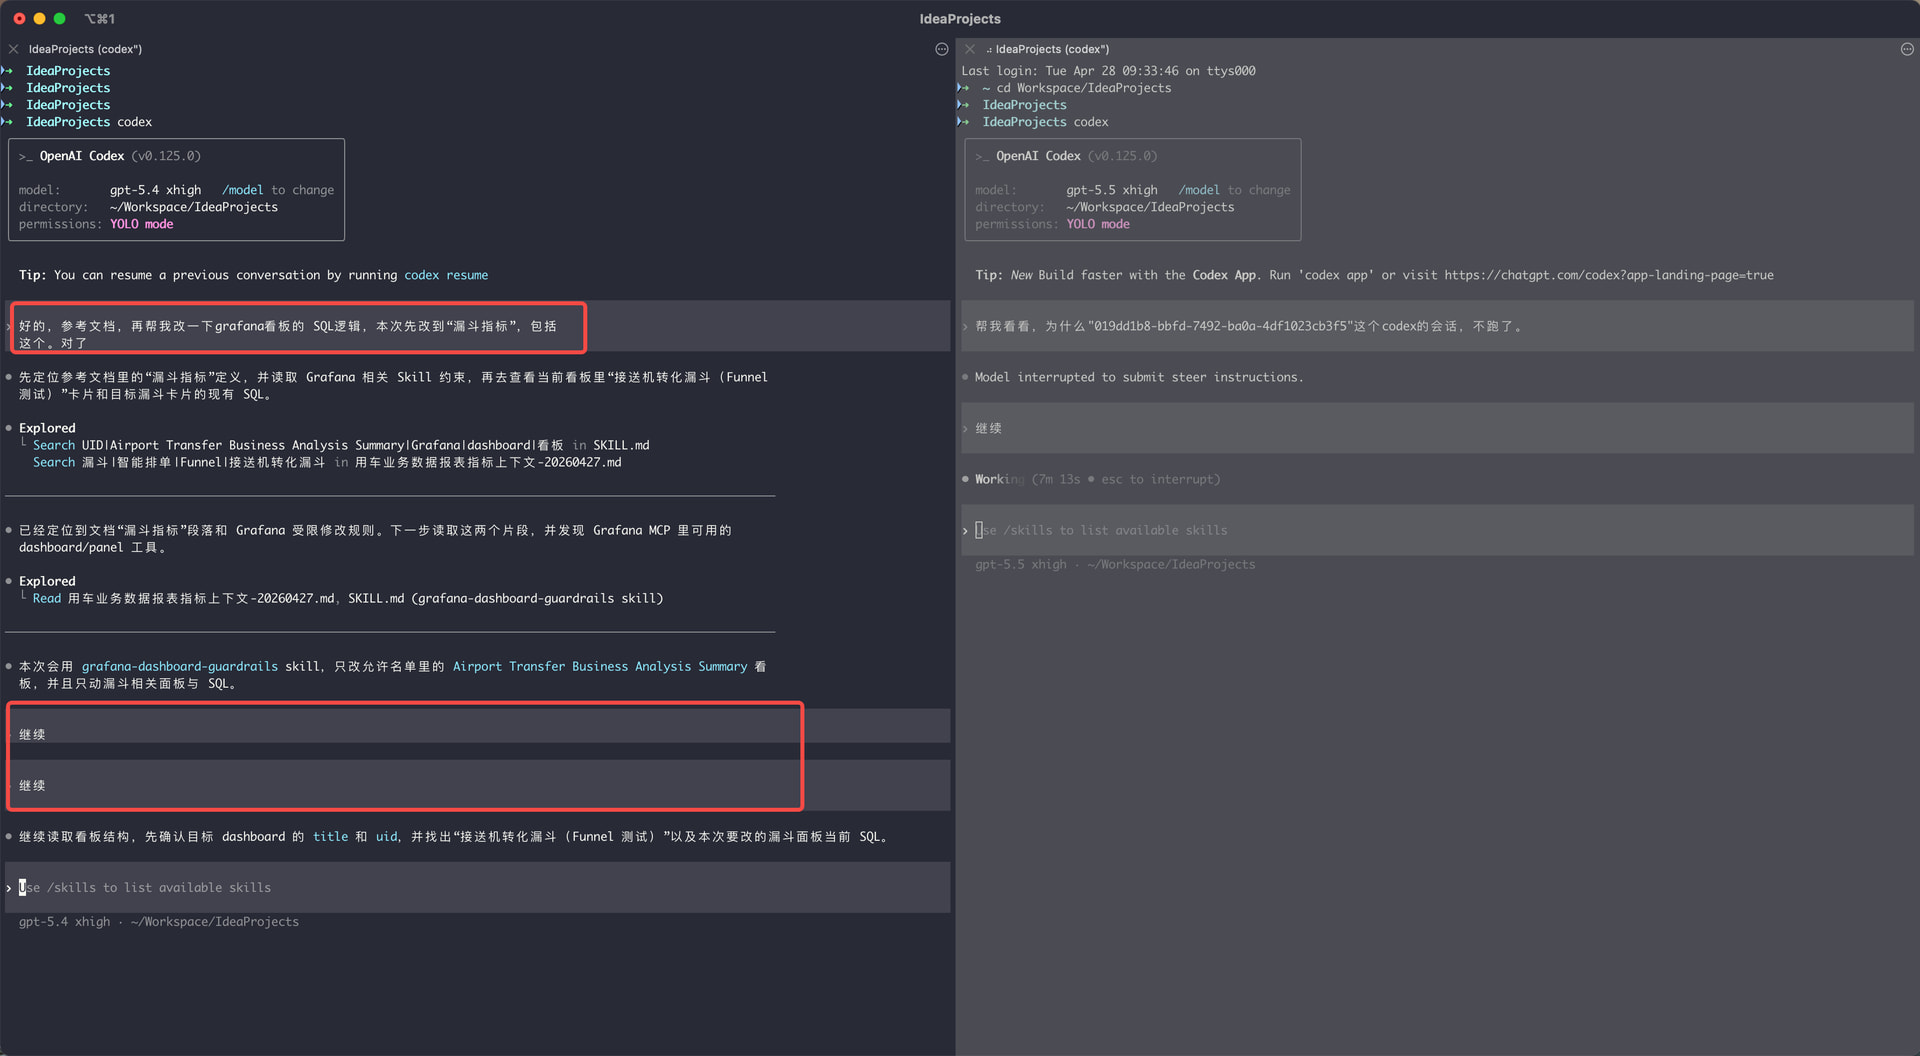Image resolution: width=1920 pixels, height=1056 pixels.
Task: Focus the right pane's codex prompt input
Action: point(1438,531)
